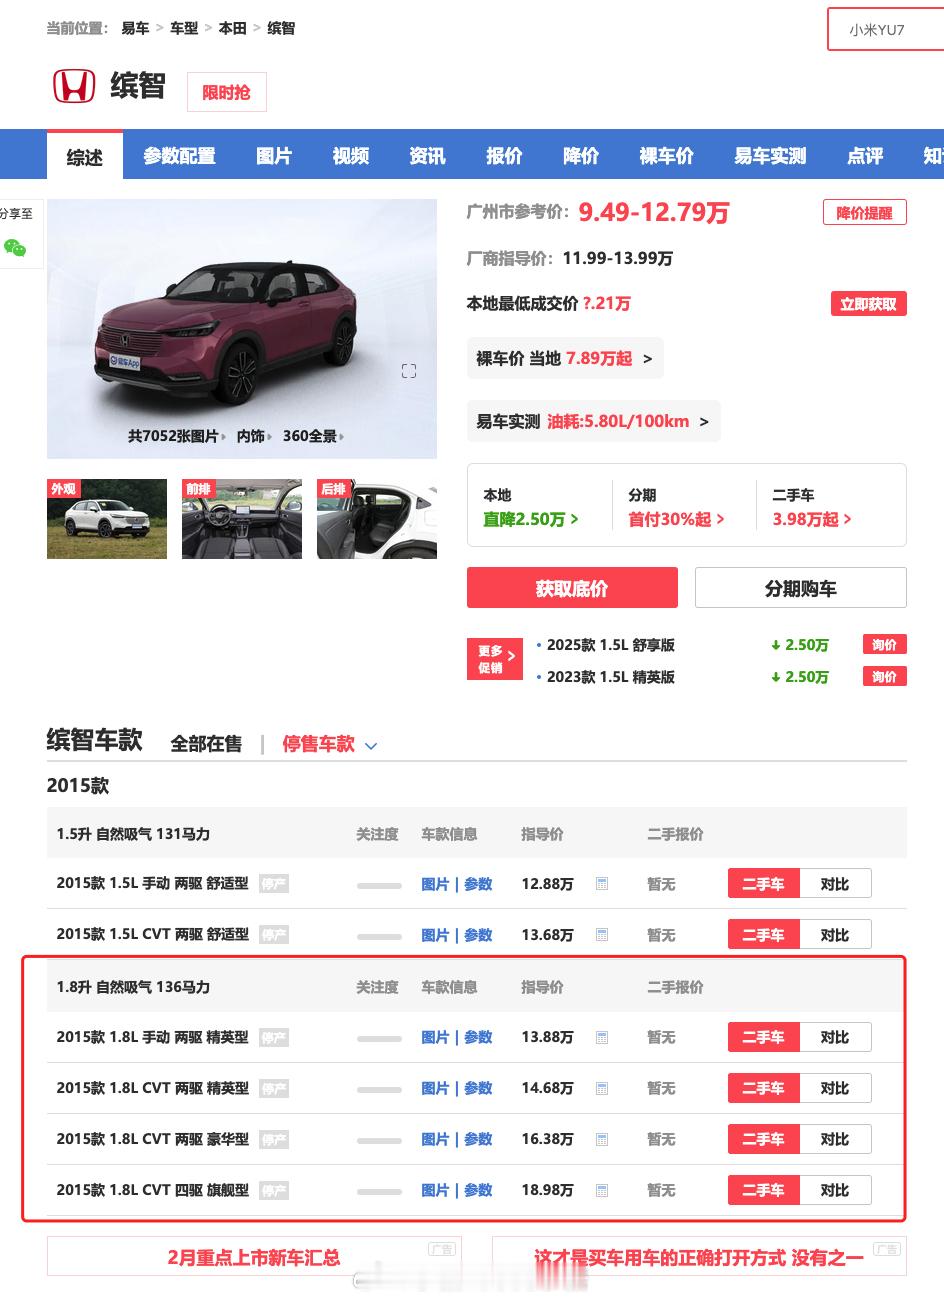Expand 易车实测 油耗 details arrow
Screen dimensions: 944x1300
(704, 421)
